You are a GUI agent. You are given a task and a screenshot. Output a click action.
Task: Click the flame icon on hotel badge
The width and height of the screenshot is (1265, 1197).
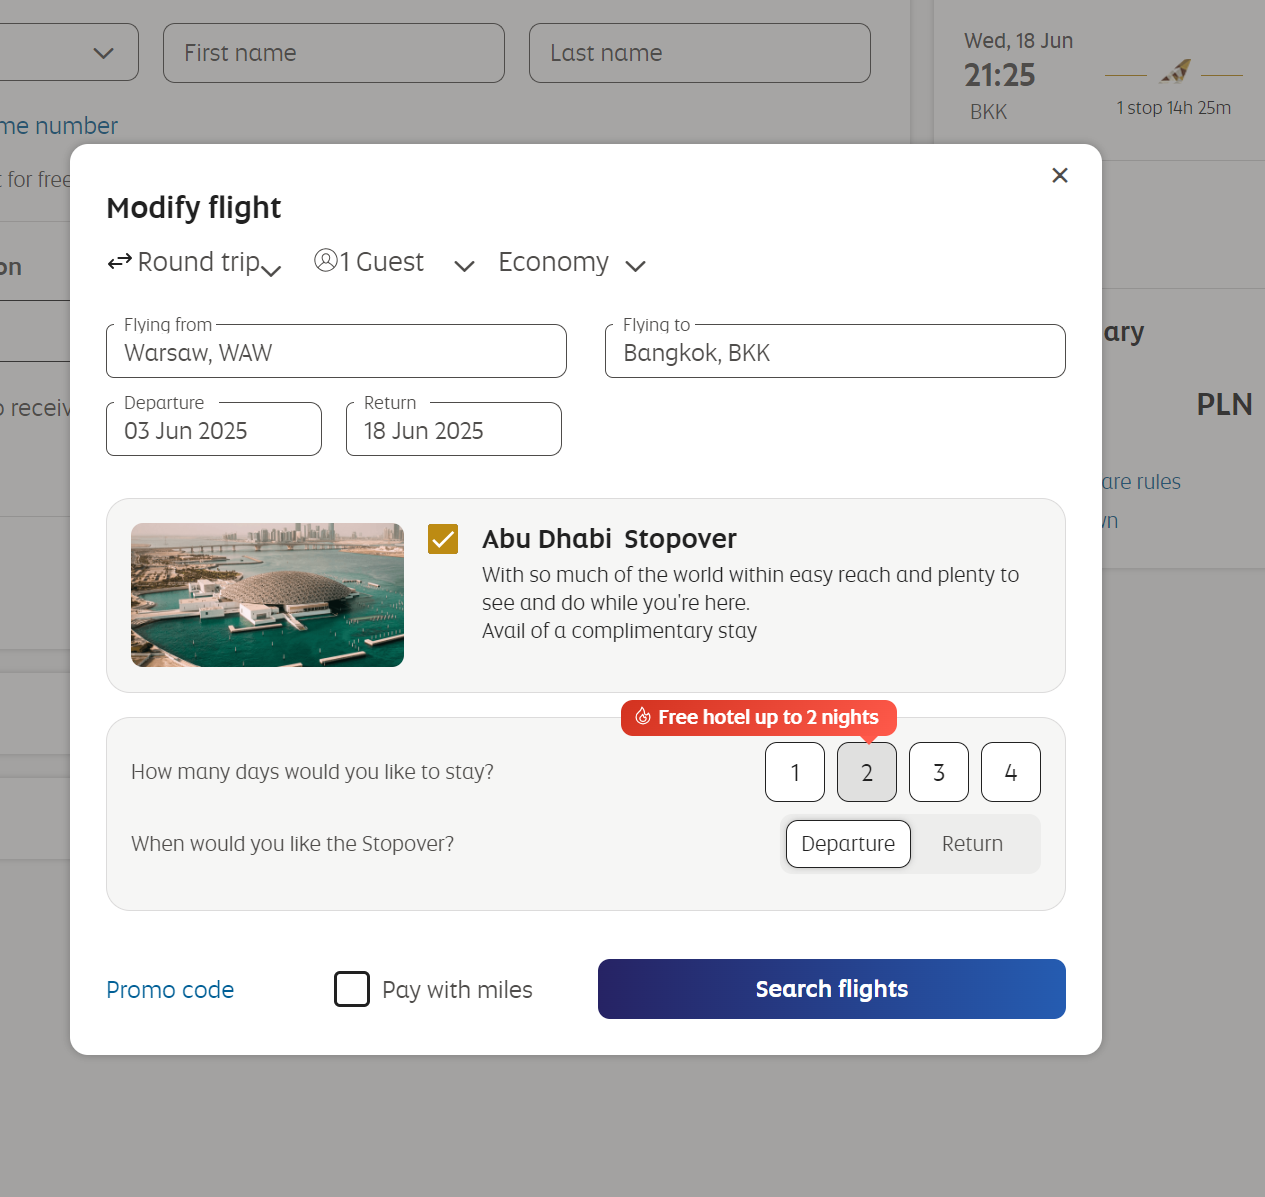[x=643, y=717]
